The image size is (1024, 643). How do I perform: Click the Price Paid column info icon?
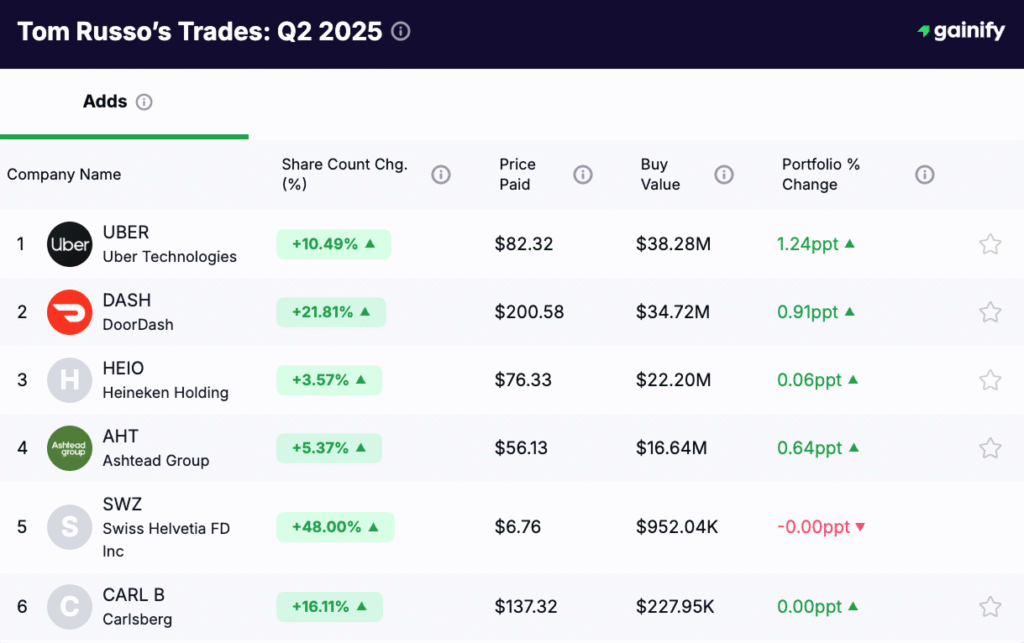(583, 174)
